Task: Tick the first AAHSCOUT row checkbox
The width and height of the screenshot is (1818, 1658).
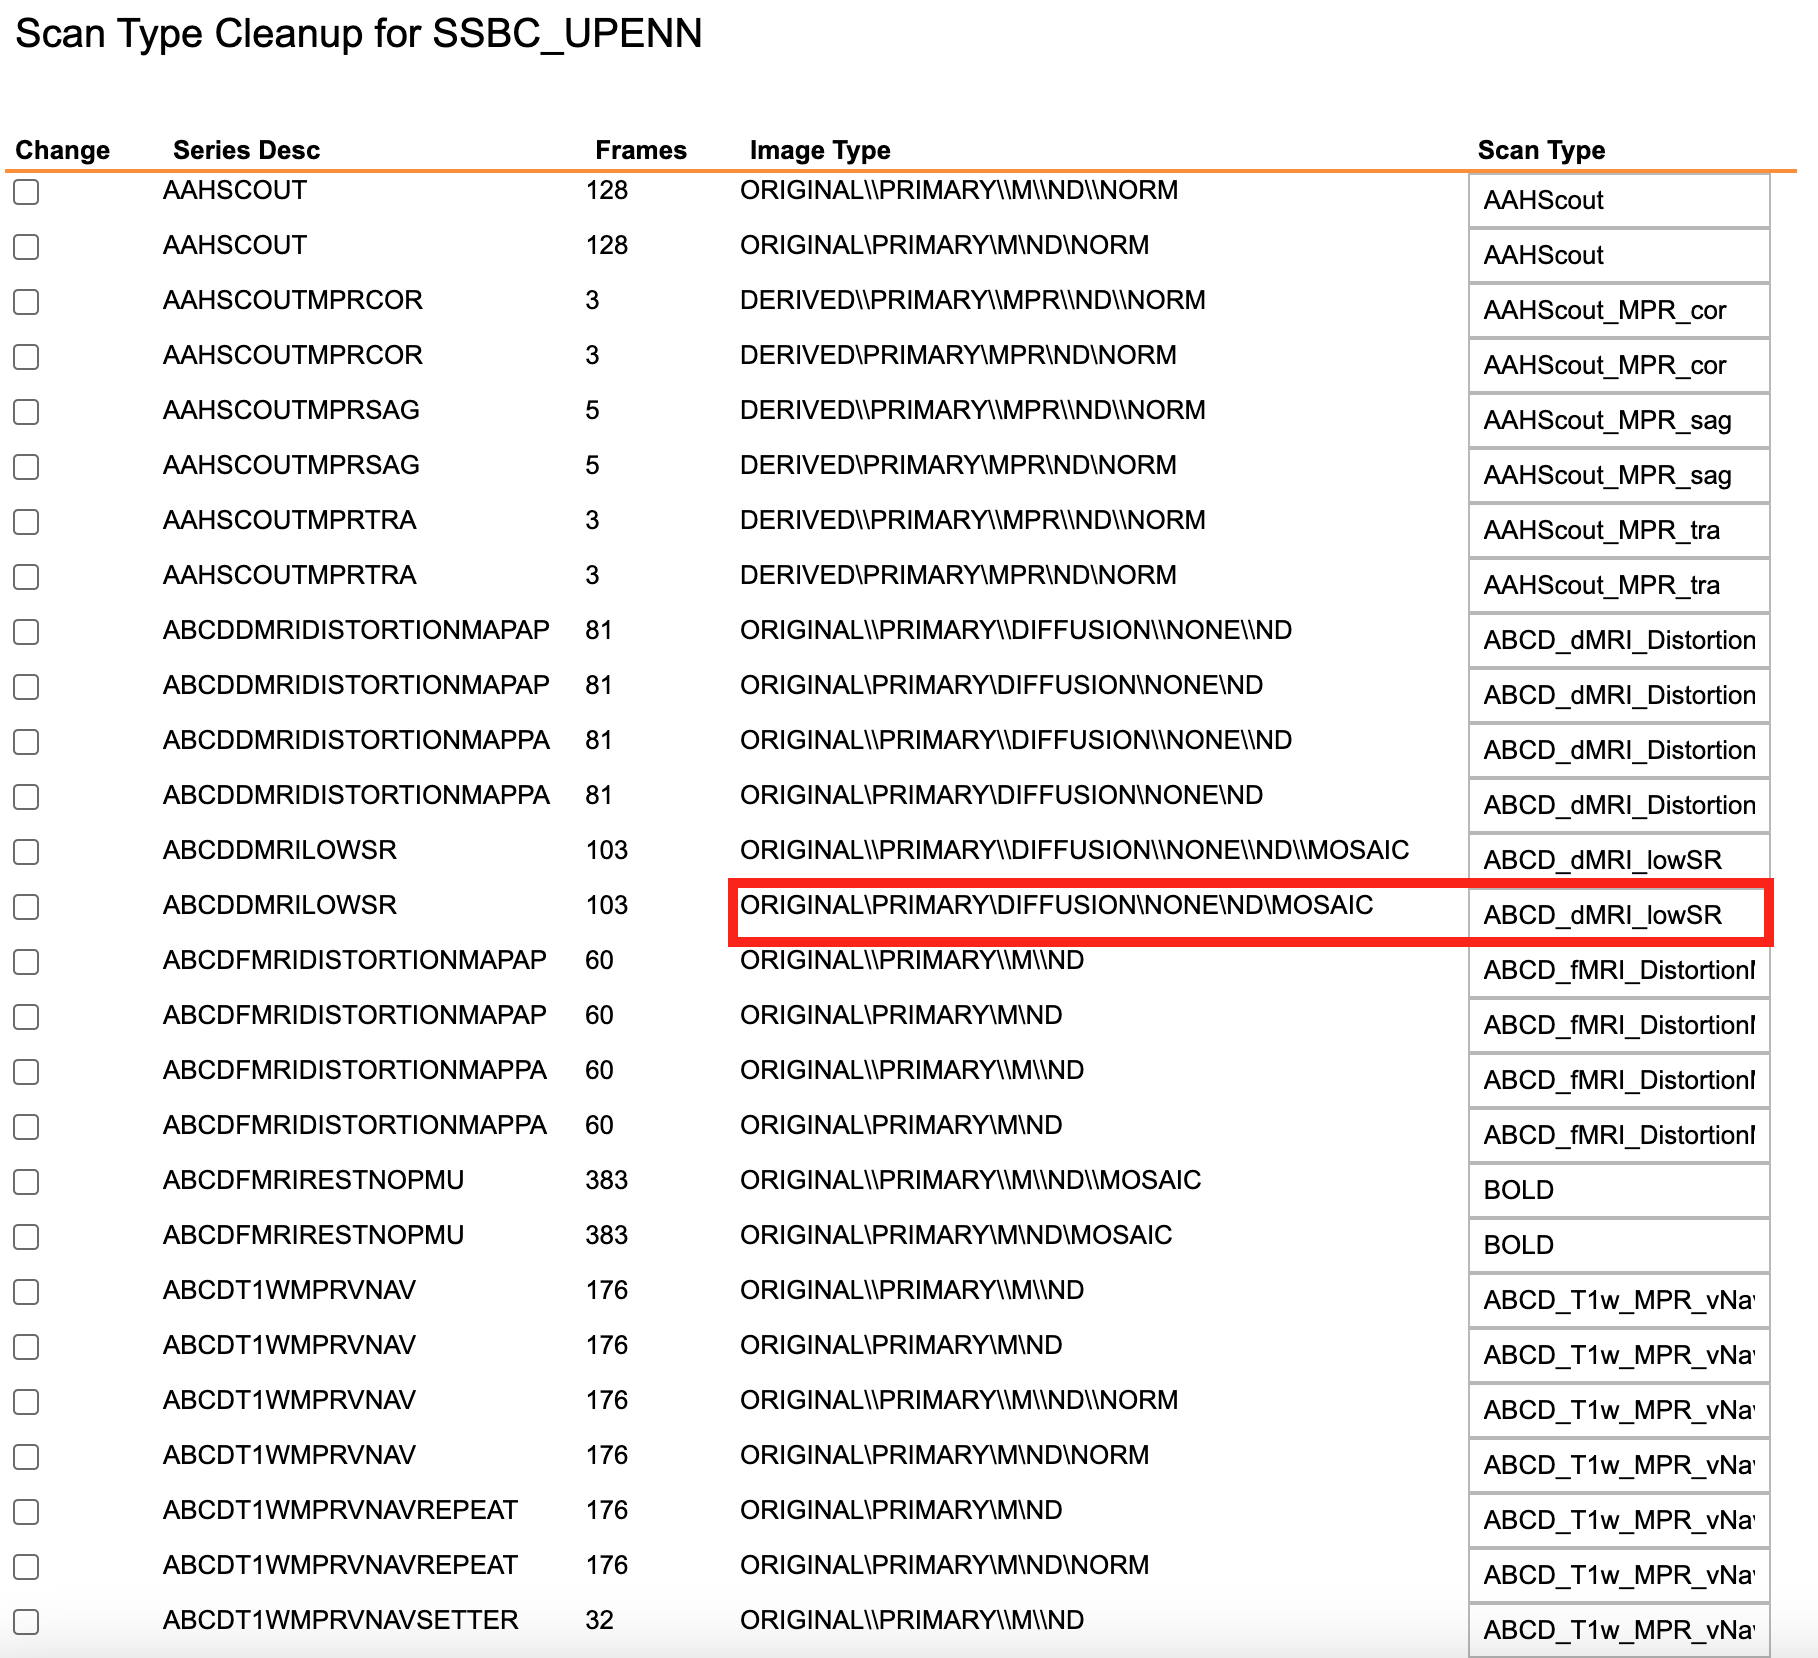Action: [x=26, y=192]
